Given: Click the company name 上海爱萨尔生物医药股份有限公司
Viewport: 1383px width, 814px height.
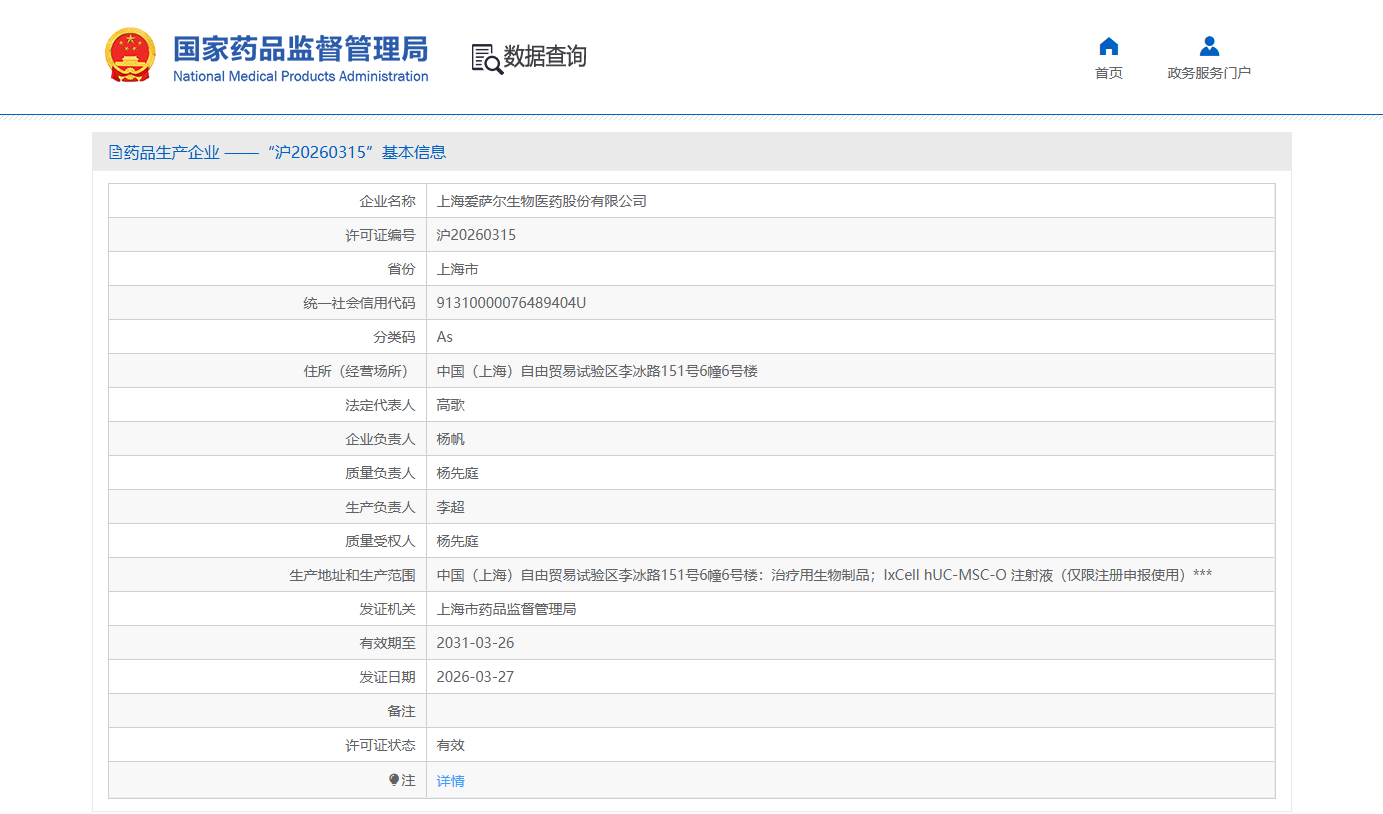Looking at the screenshot, I should click(x=541, y=201).
